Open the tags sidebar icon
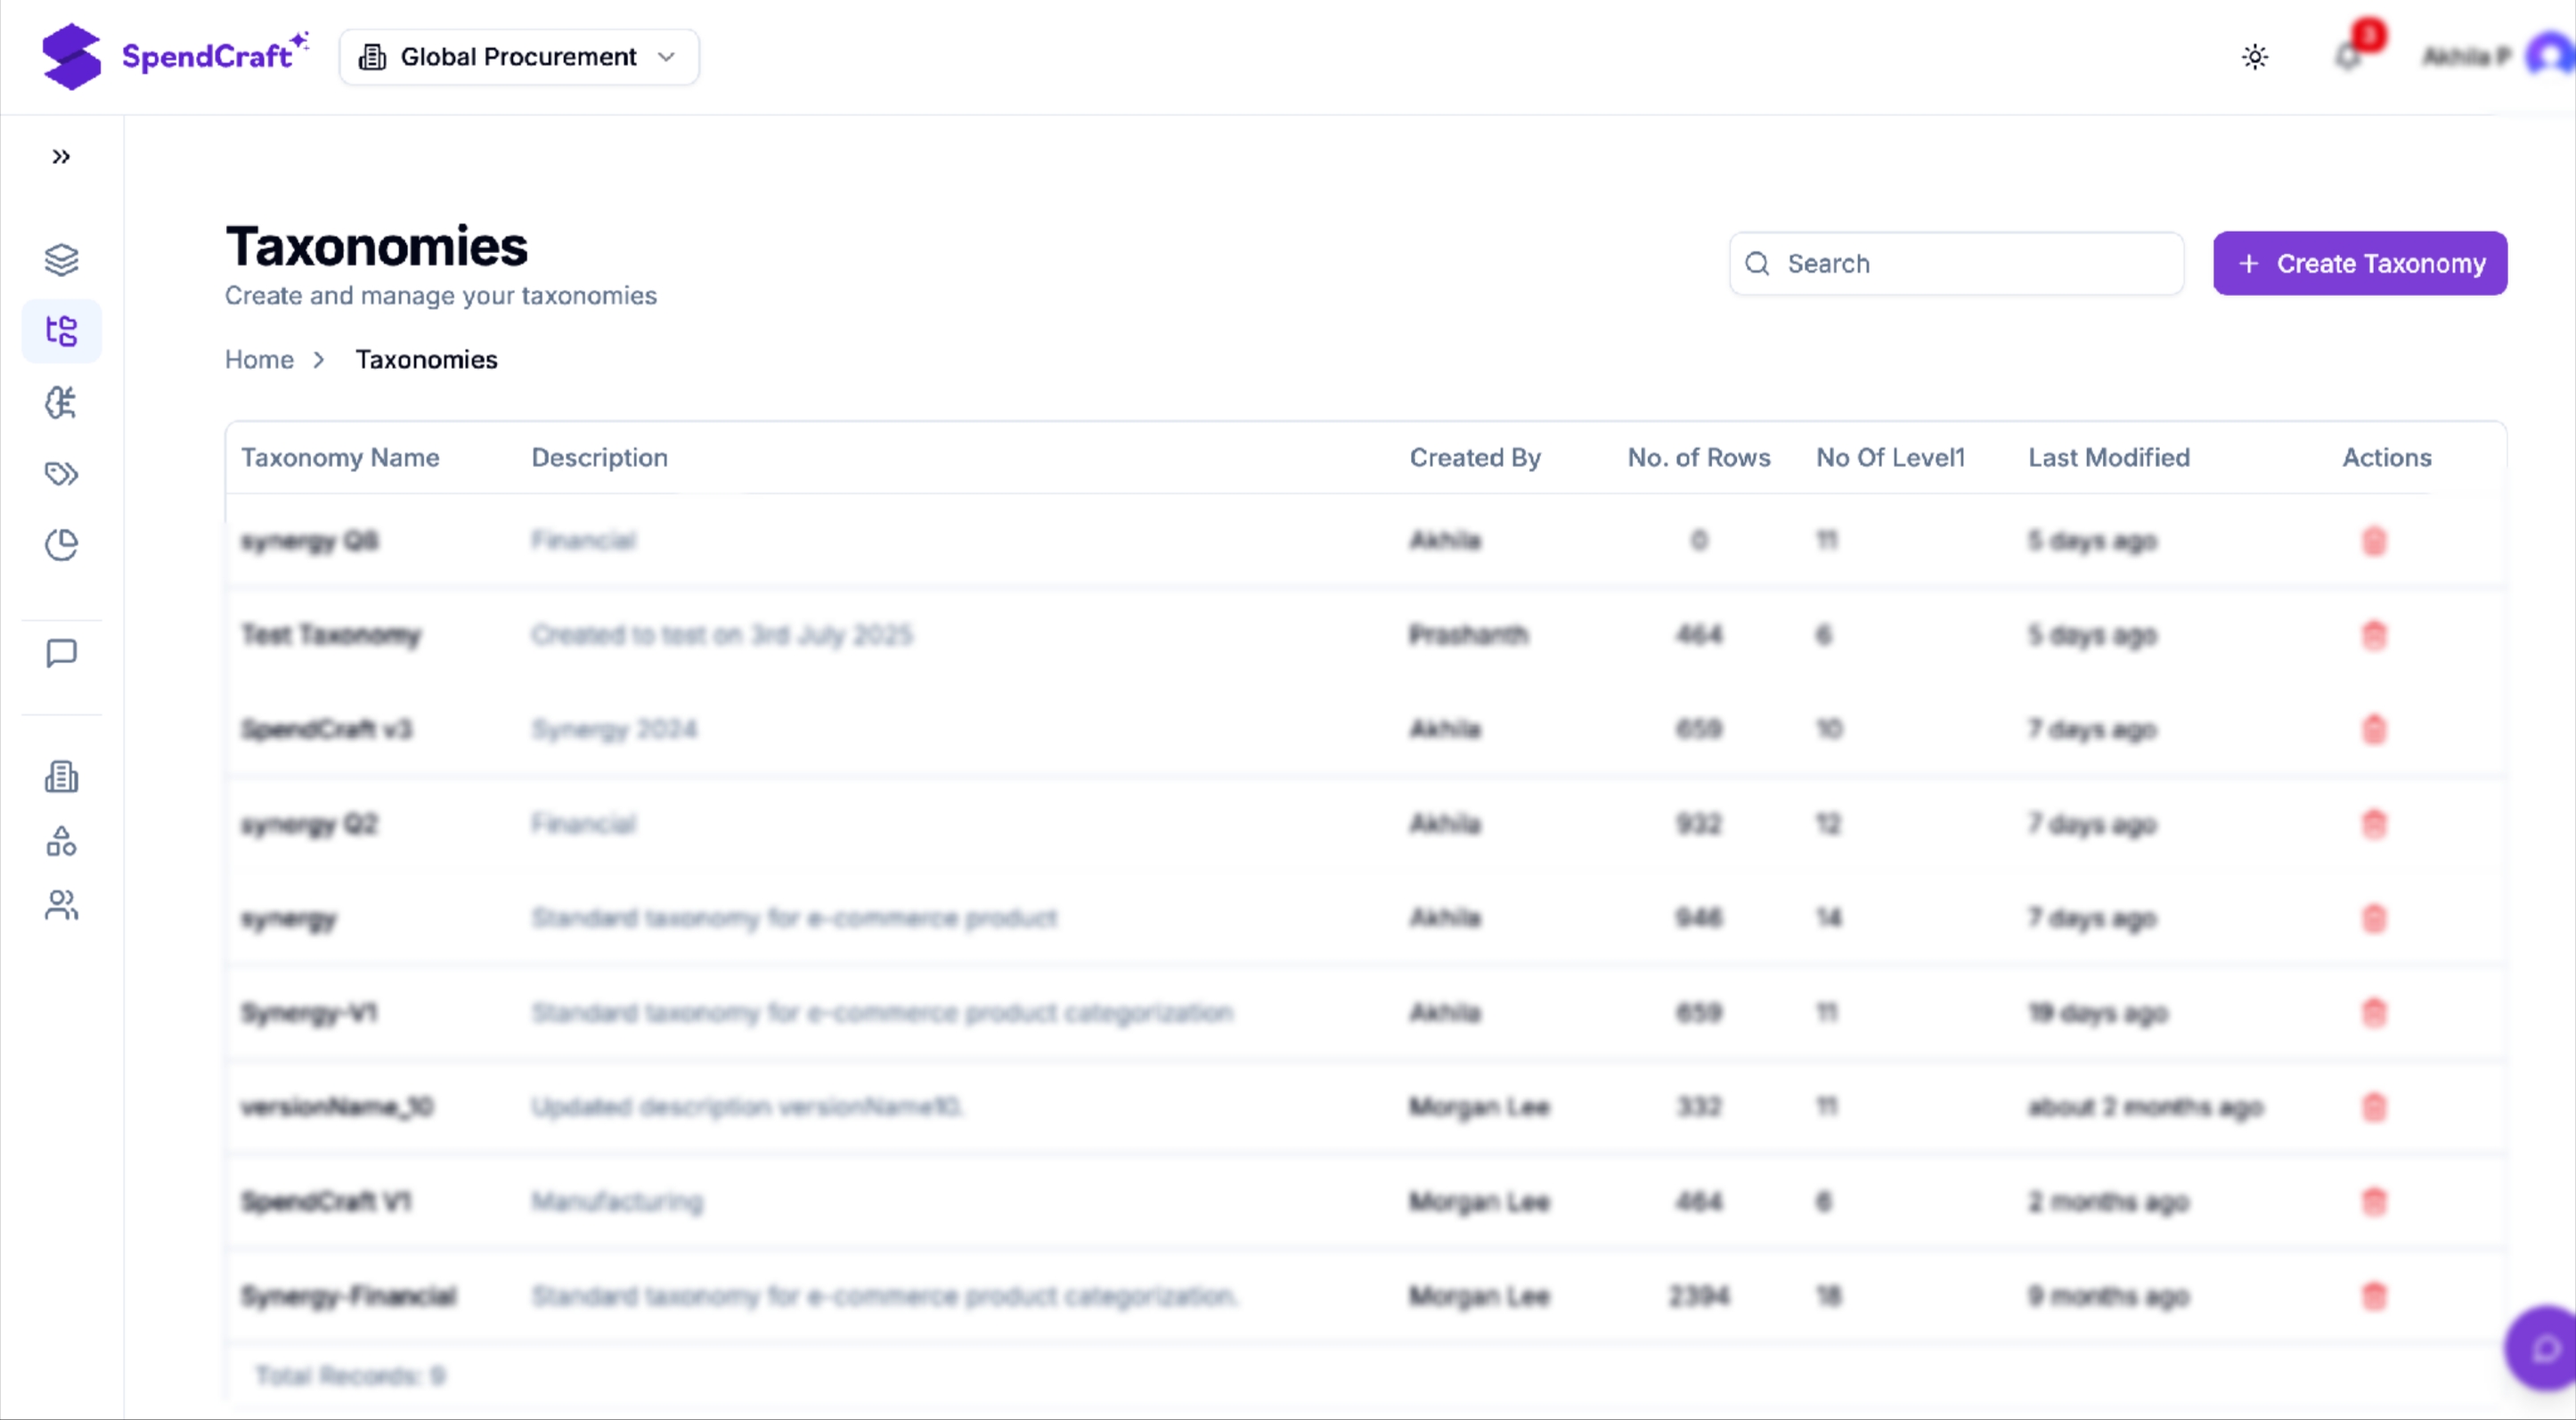Image resolution: width=2576 pixels, height=1420 pixels. [61, 473]
